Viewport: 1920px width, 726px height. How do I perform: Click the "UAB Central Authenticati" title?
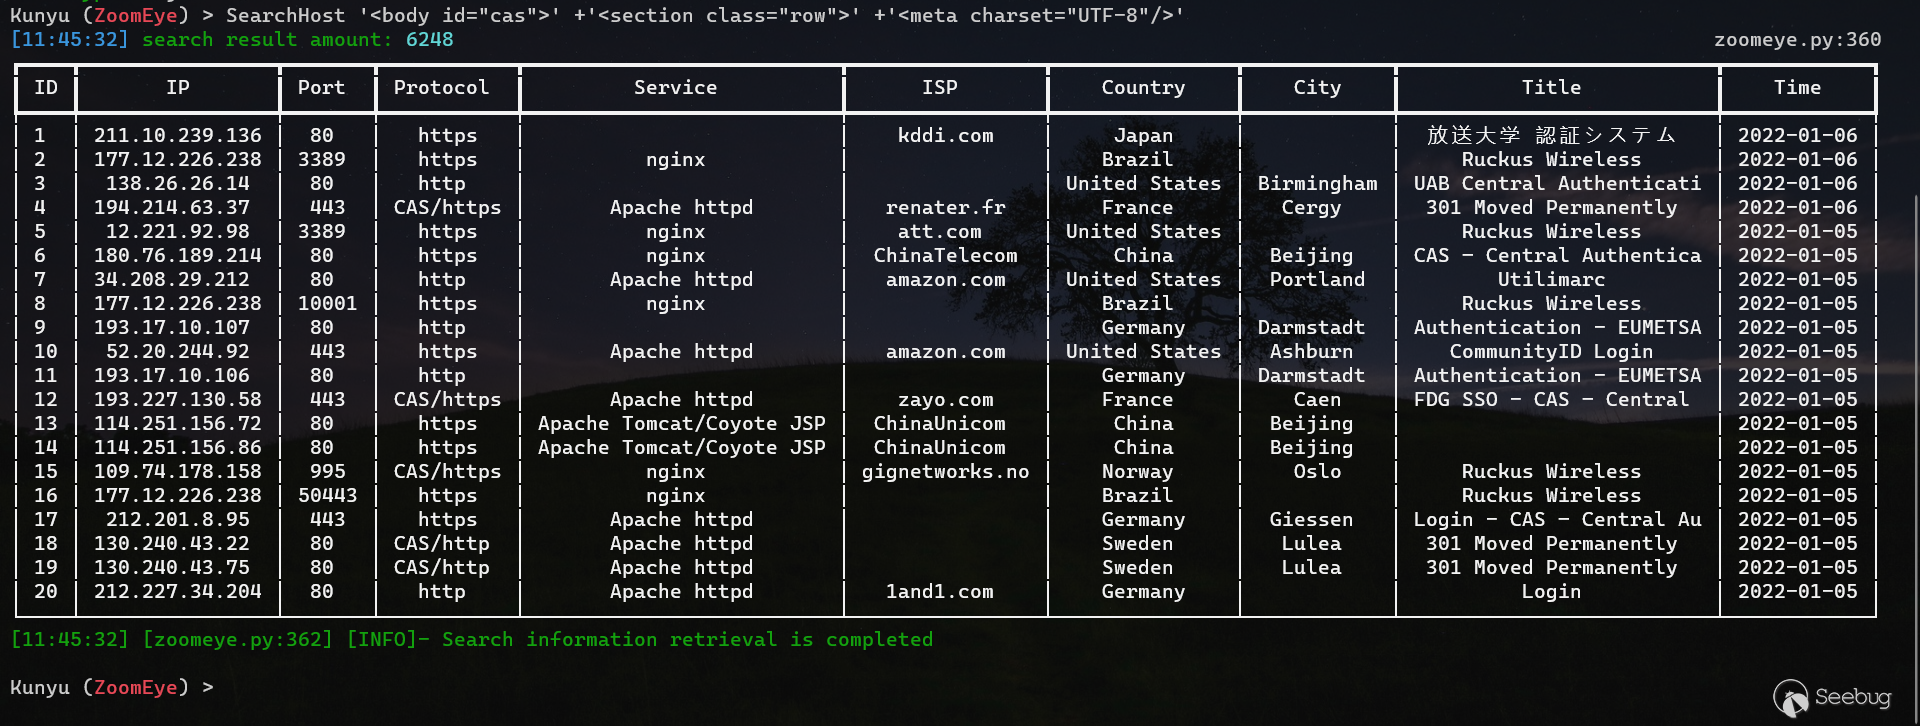(1557, 184)
